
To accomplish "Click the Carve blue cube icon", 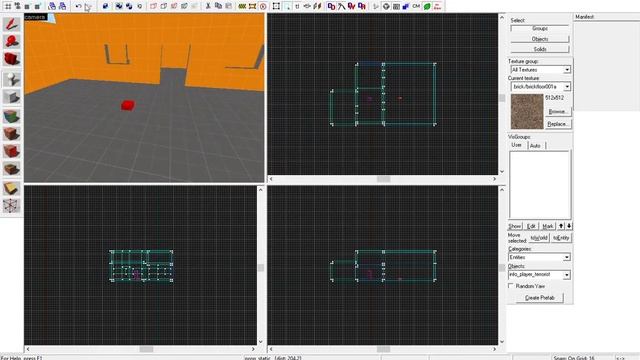I will (x=105, y=6).
